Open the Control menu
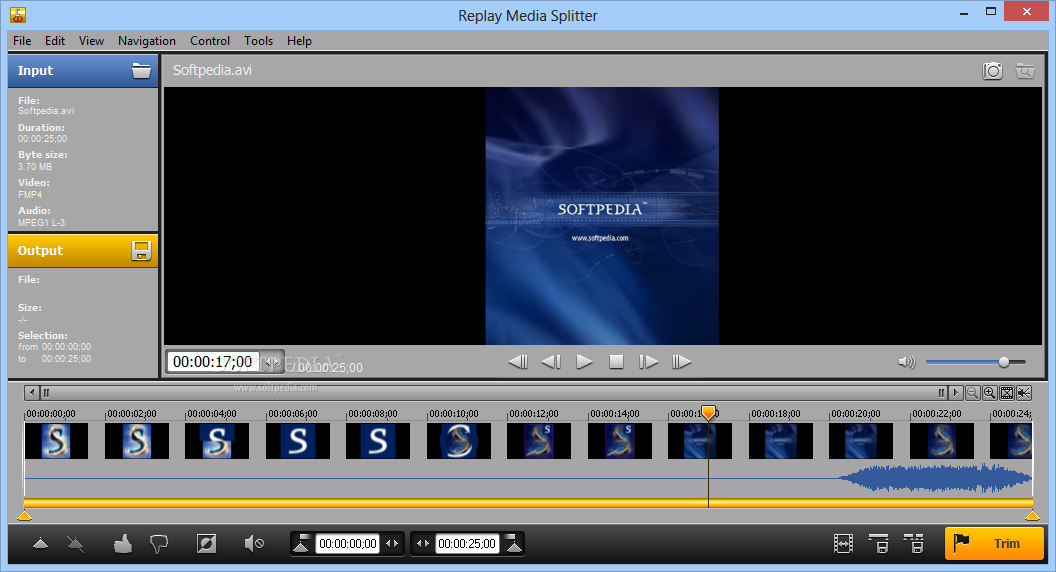The height and width of the screenshot is (572, 1056). (x=210, y=40)
